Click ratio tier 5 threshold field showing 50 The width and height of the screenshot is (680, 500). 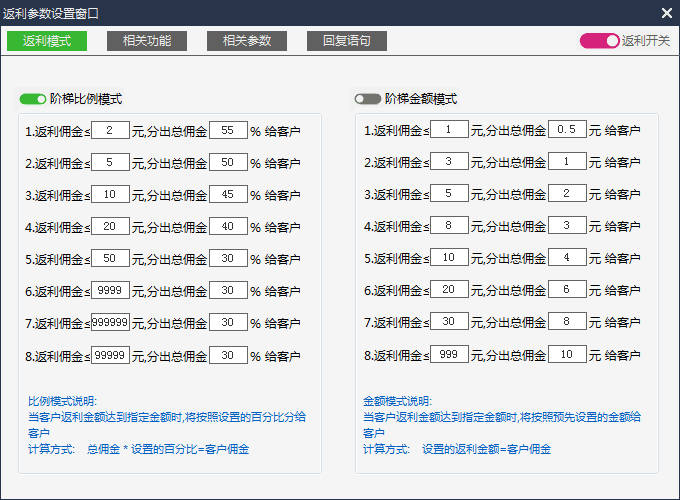click(x=110, y=258)
